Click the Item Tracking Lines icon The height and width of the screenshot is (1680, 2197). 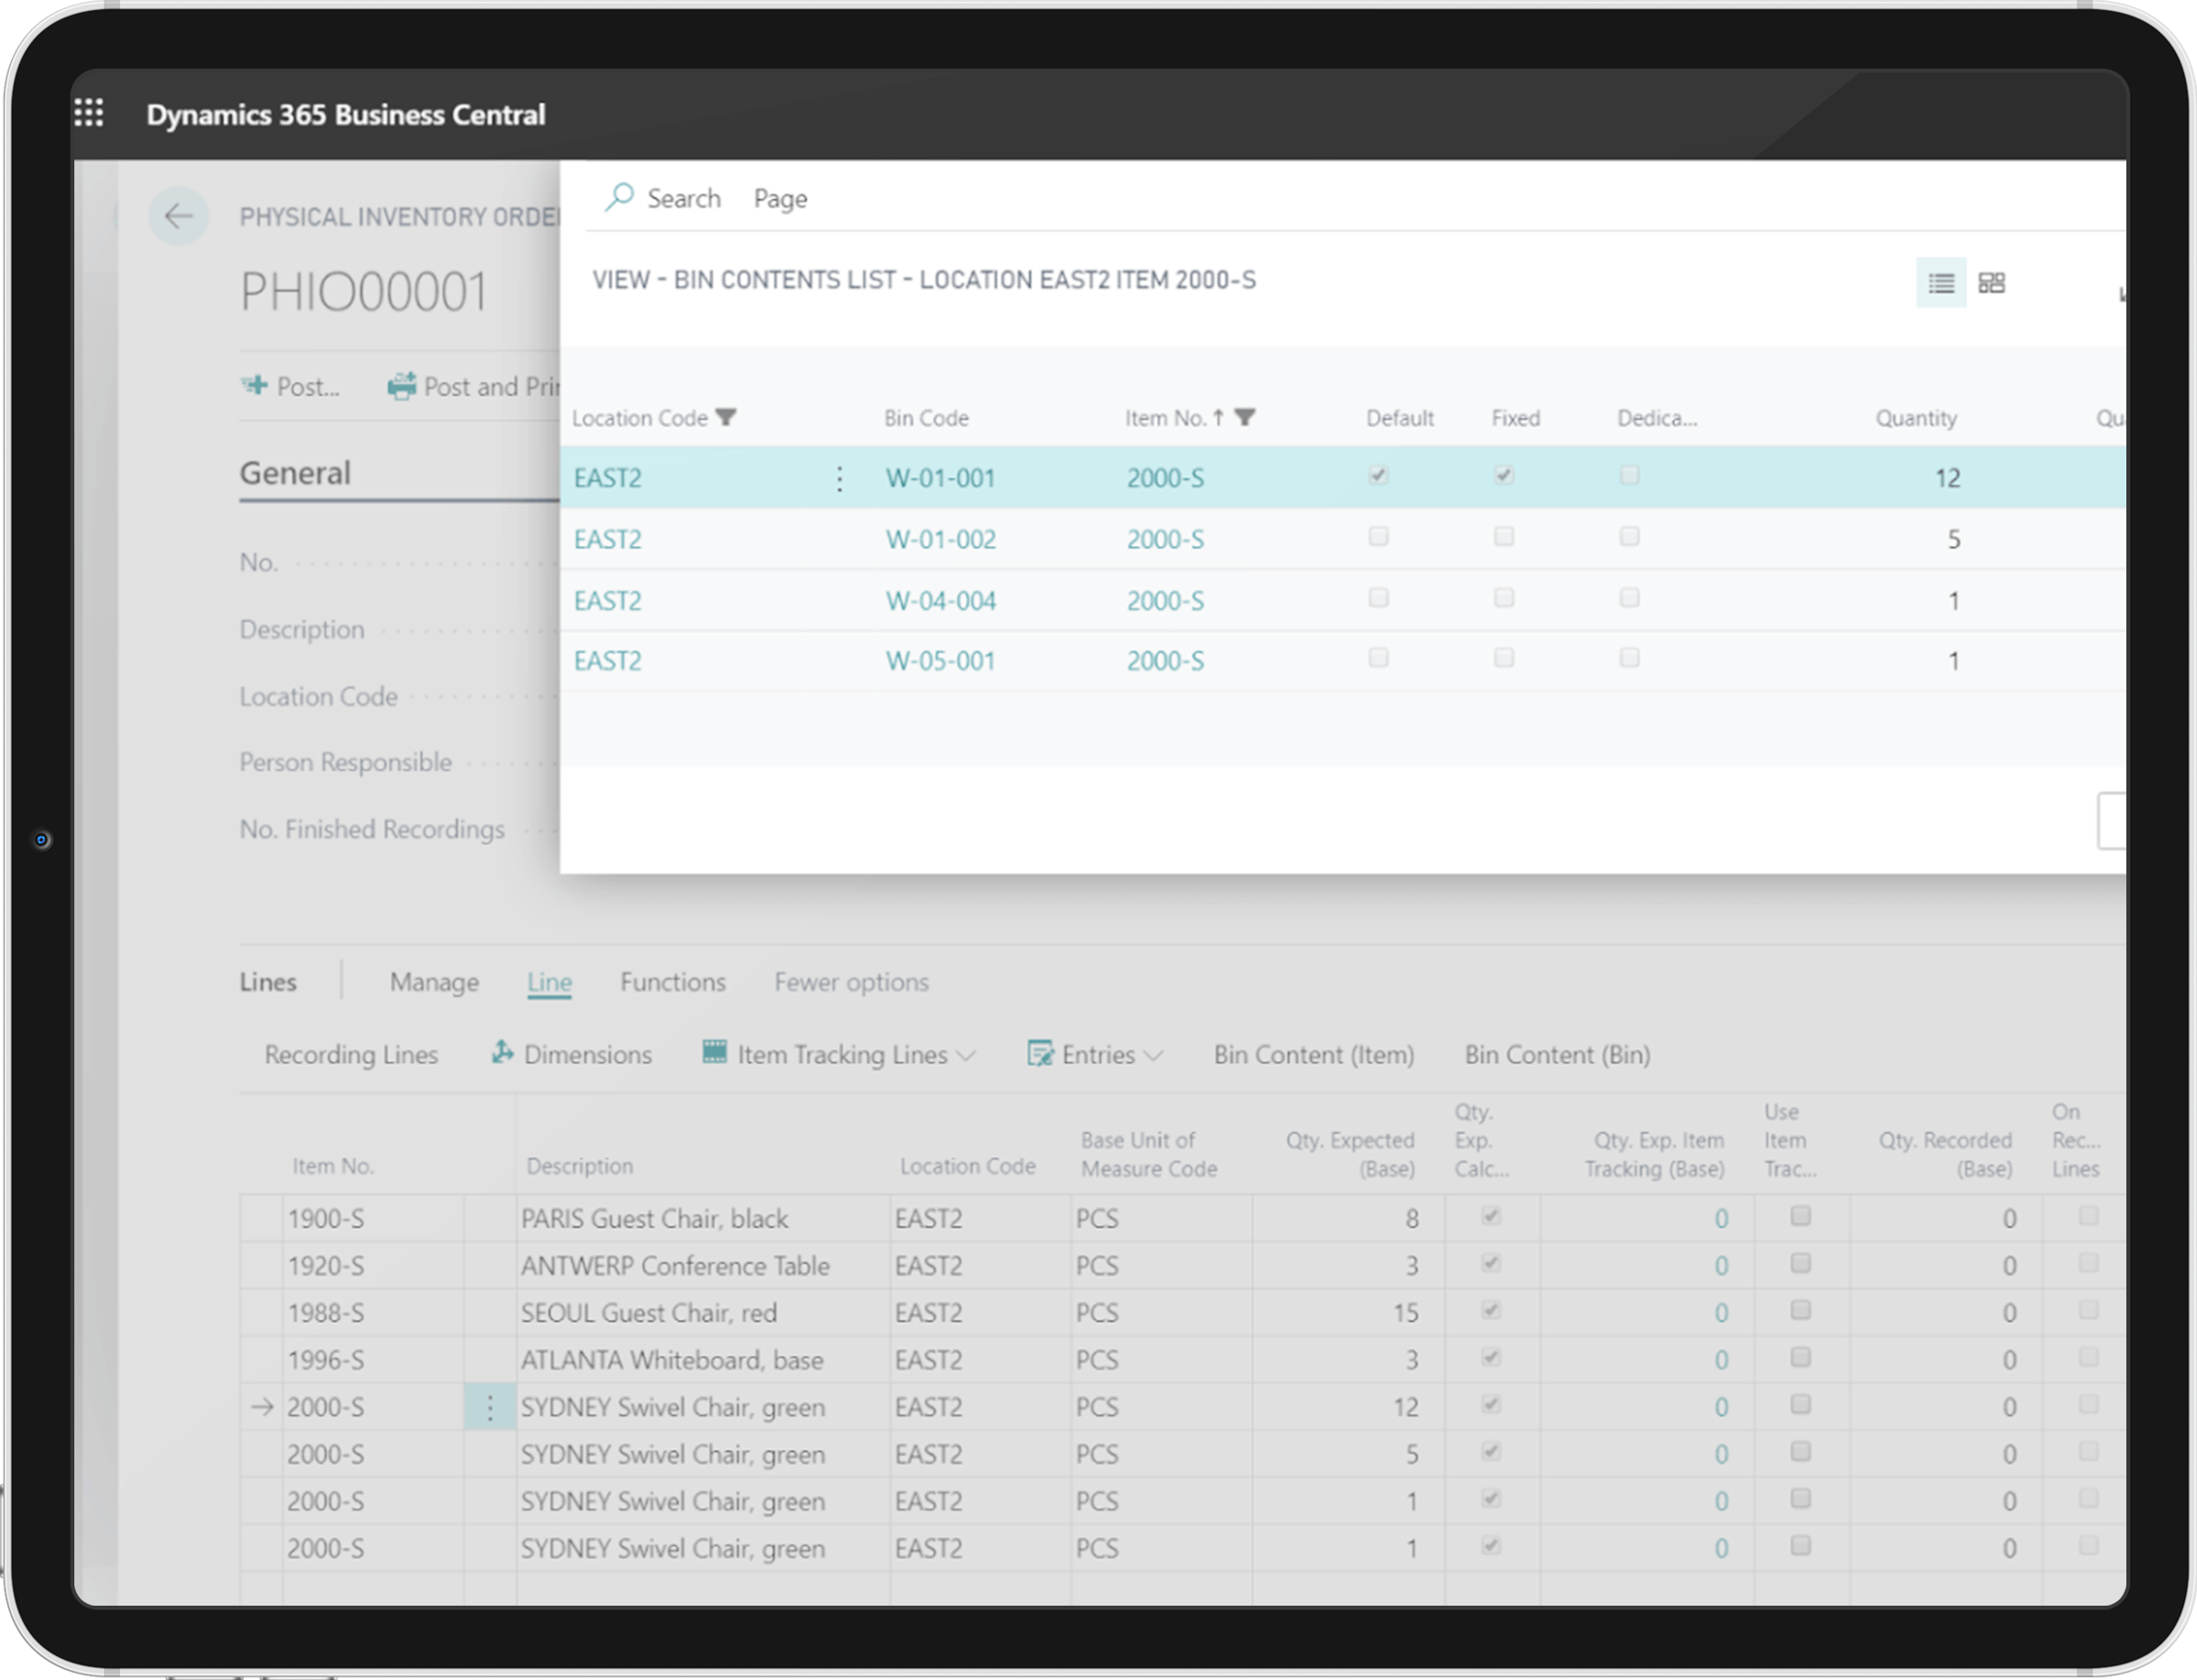[x=714, y=1052]
